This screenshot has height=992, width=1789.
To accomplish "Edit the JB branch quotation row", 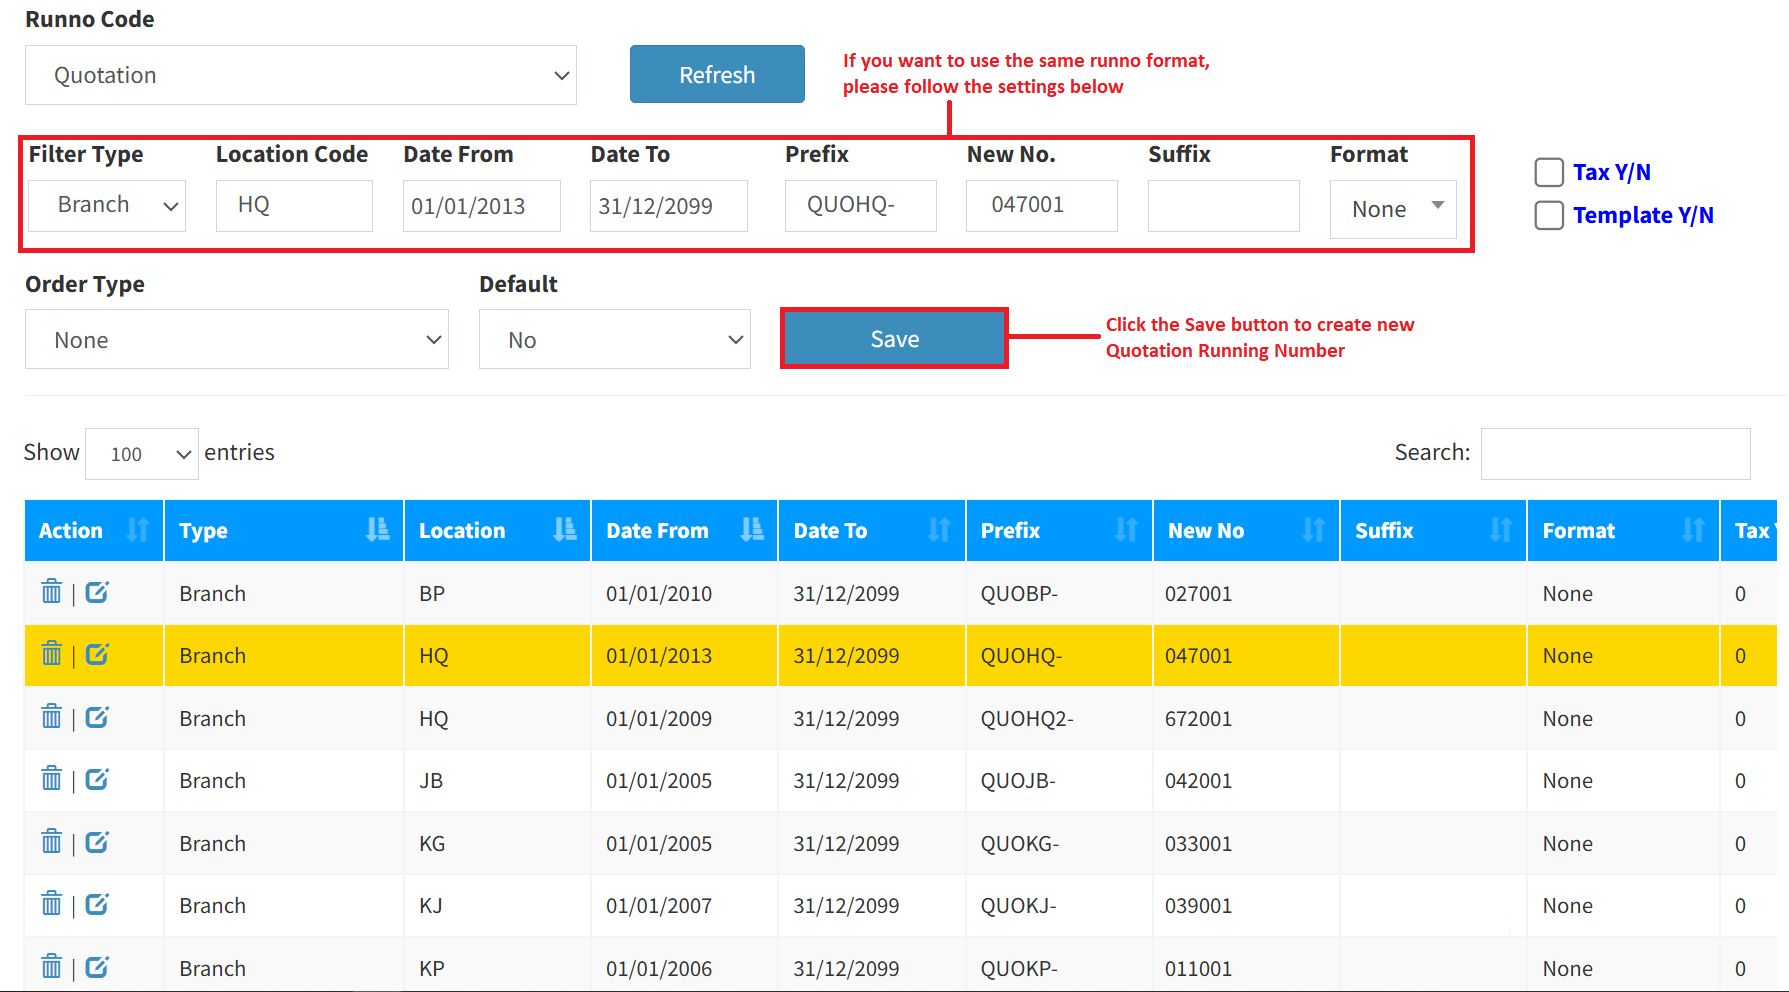I will pos(97,780).
